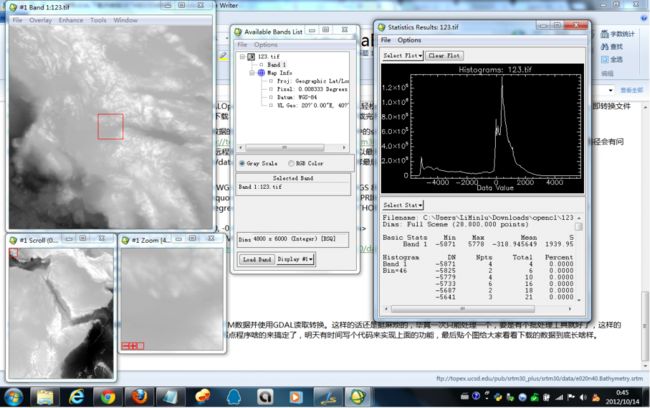Switch to ENVI globe icon on taskbar
The image size is (650, 408).
click(358, 397)
